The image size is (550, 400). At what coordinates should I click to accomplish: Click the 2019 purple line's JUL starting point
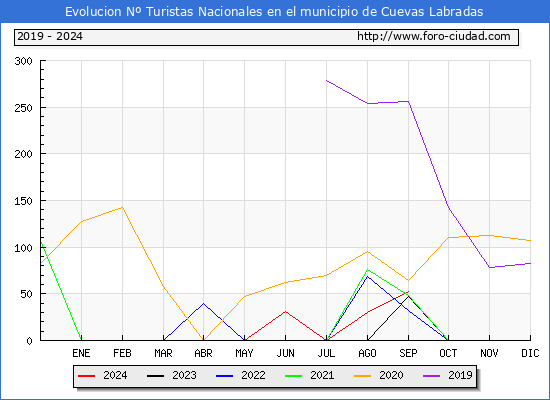coord(327,80)
